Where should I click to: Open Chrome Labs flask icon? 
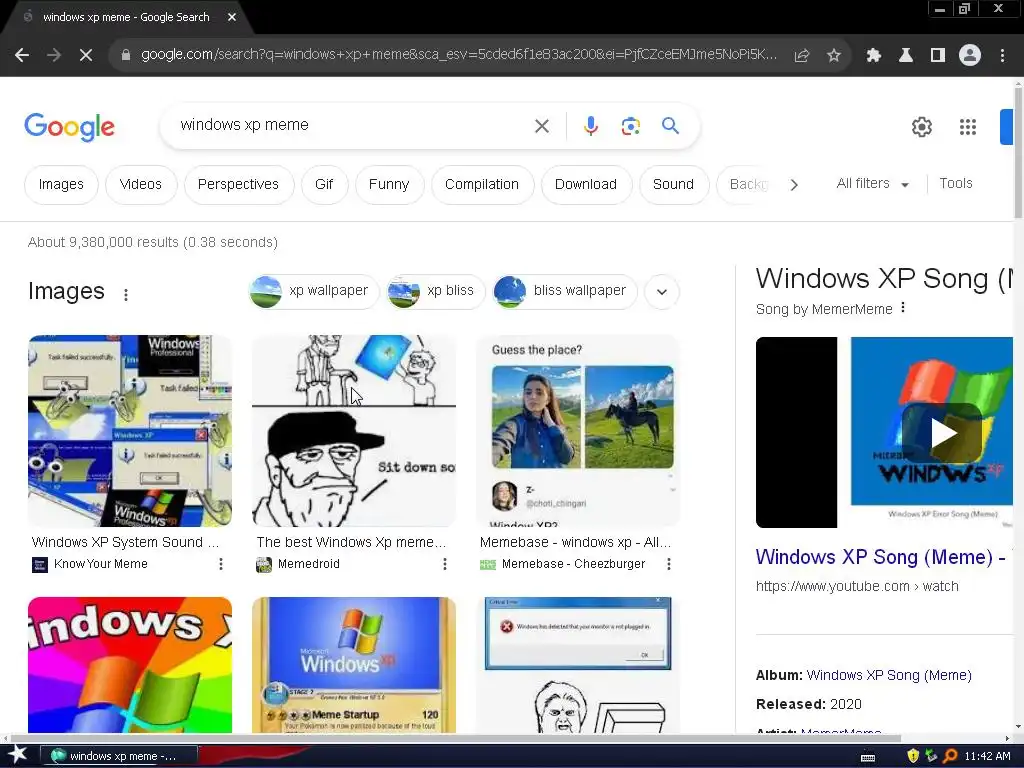point(906,56)
